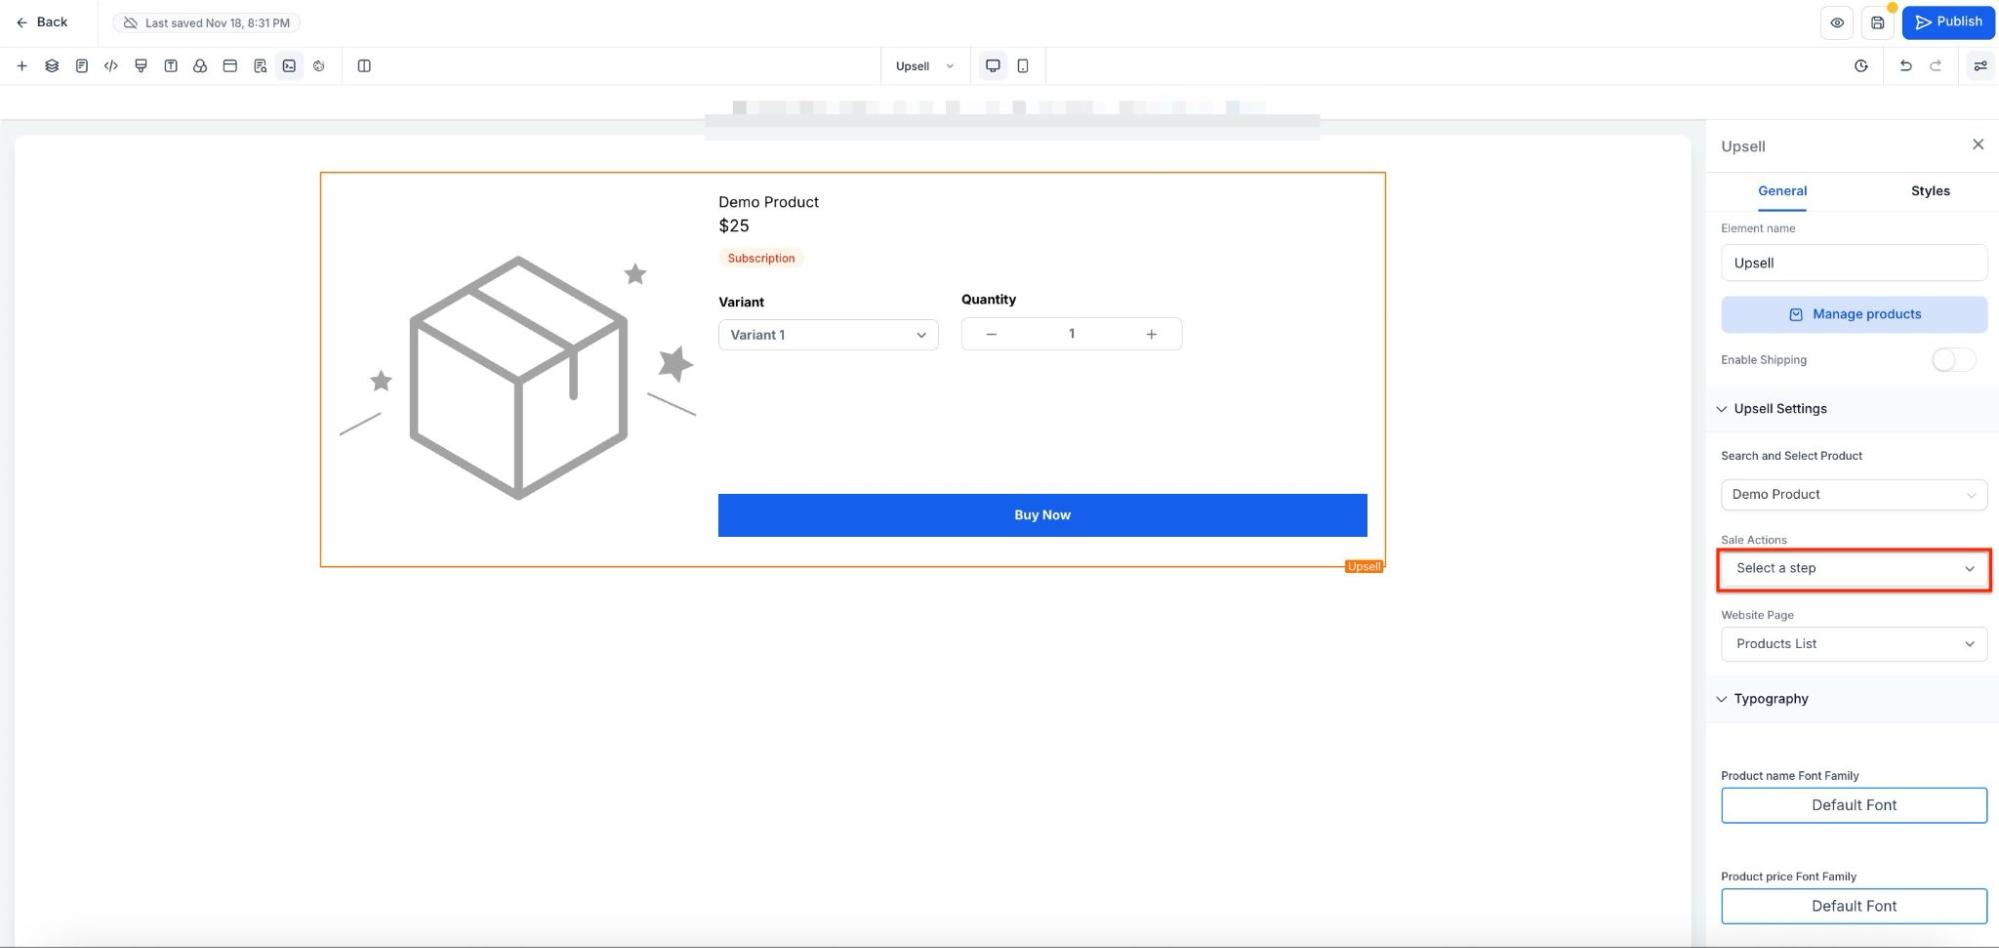The width and height of the screenshot is (1999, 948).
Task: Click the text element T icon
Action: 171,66
